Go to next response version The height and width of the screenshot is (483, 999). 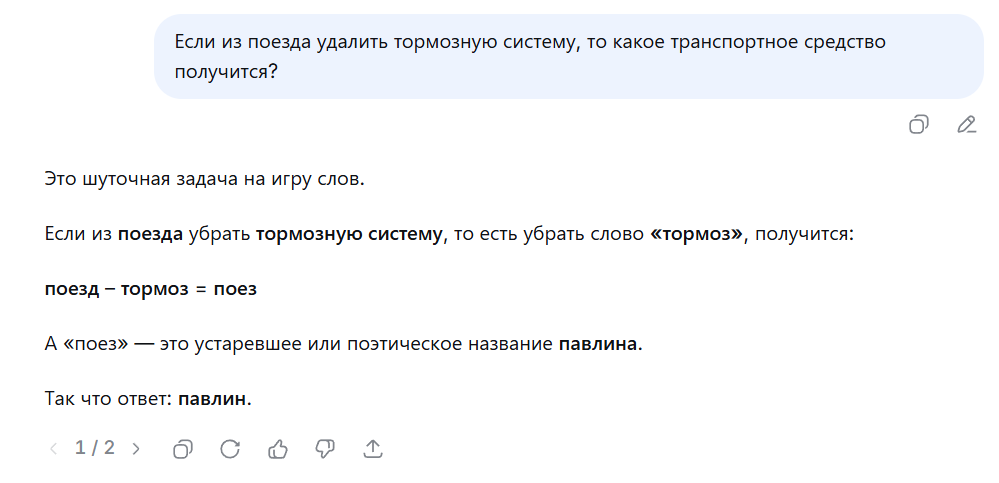(136, 449)
